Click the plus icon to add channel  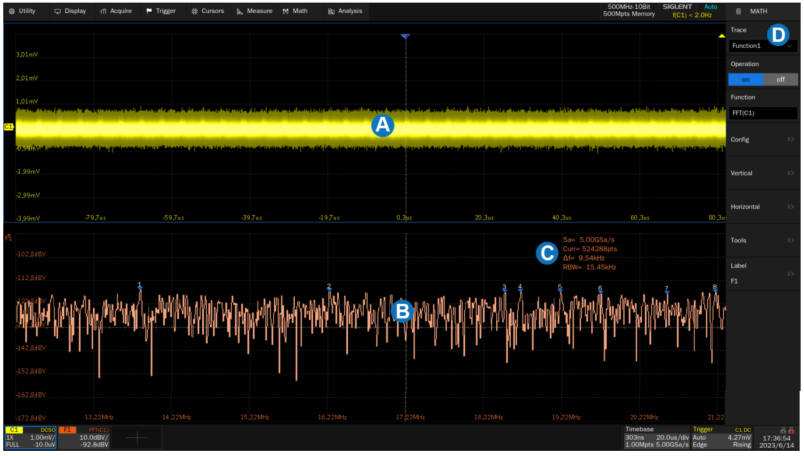[136, 438]
